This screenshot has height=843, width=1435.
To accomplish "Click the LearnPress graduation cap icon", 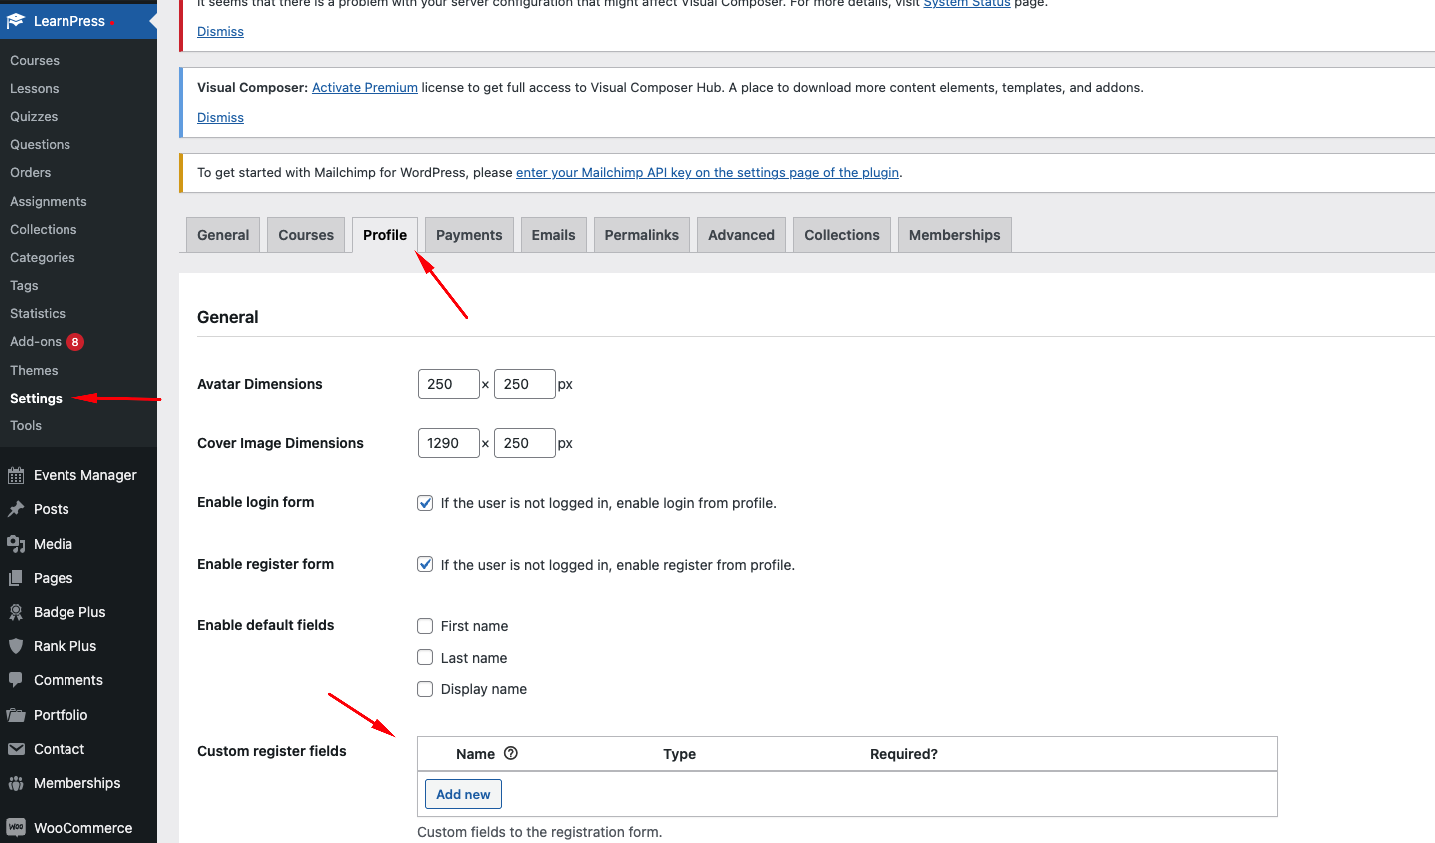I will pos(16,21).
